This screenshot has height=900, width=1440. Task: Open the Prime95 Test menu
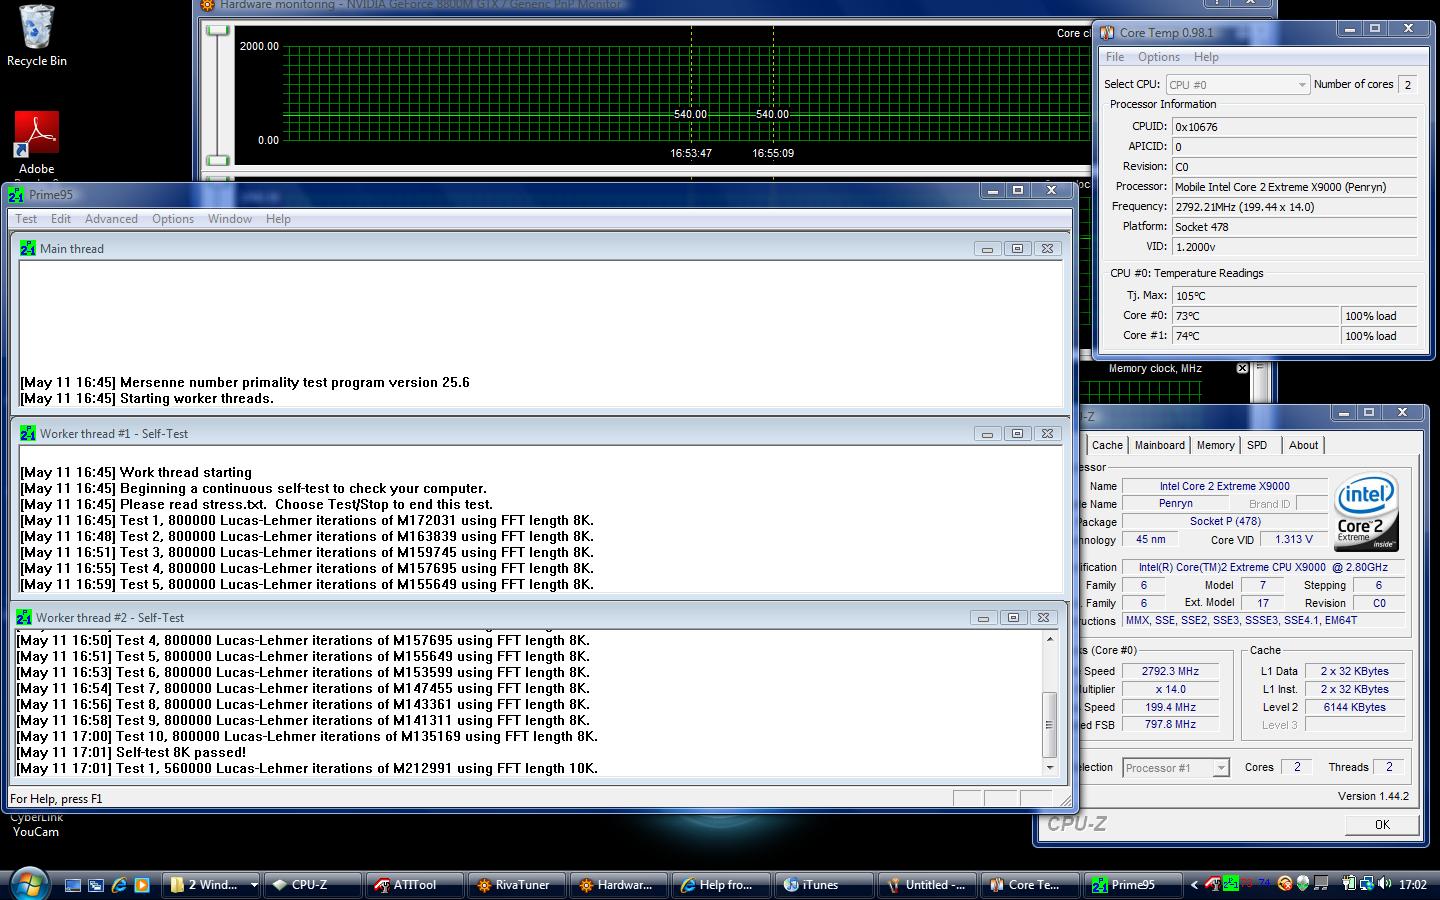[x=26, y=219]
